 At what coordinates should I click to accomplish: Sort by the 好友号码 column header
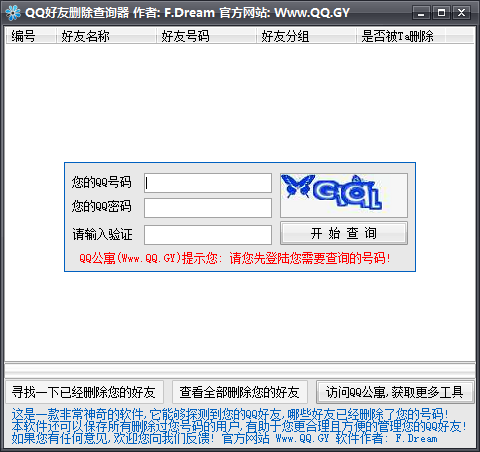point(206,36)
